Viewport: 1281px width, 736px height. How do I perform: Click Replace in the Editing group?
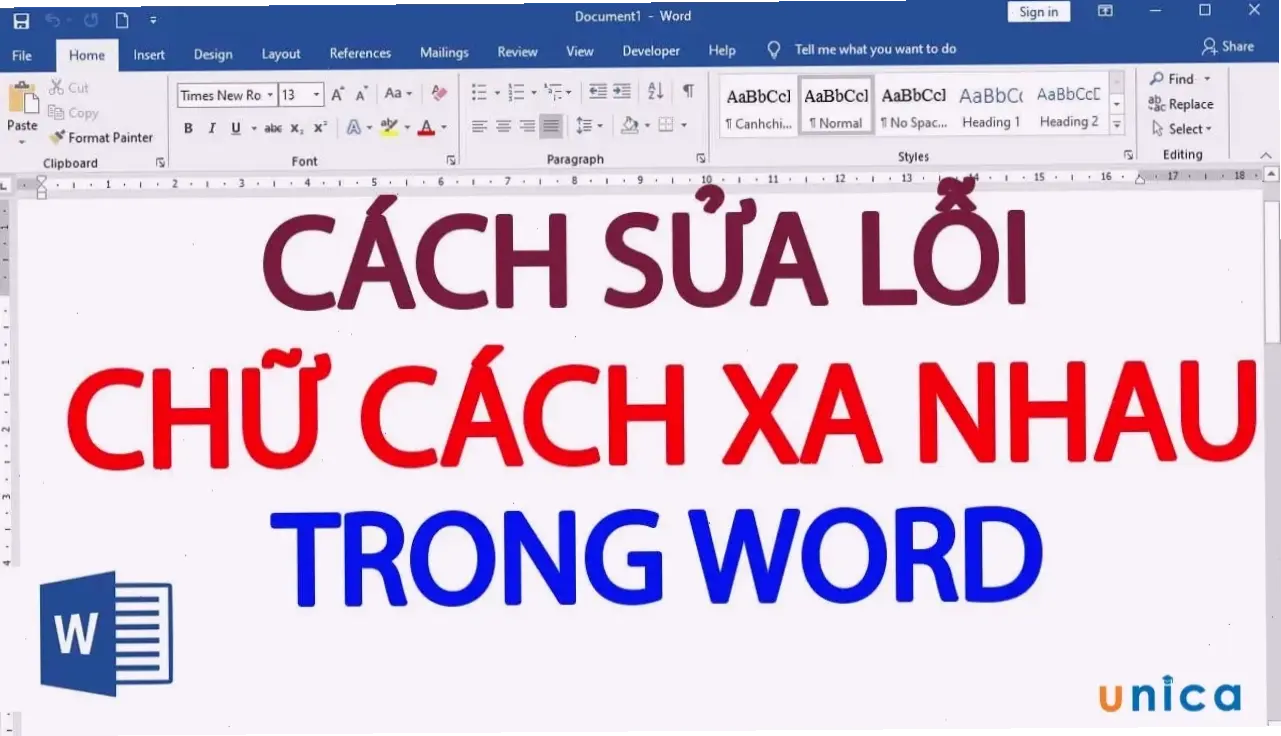pos(1188,104)
